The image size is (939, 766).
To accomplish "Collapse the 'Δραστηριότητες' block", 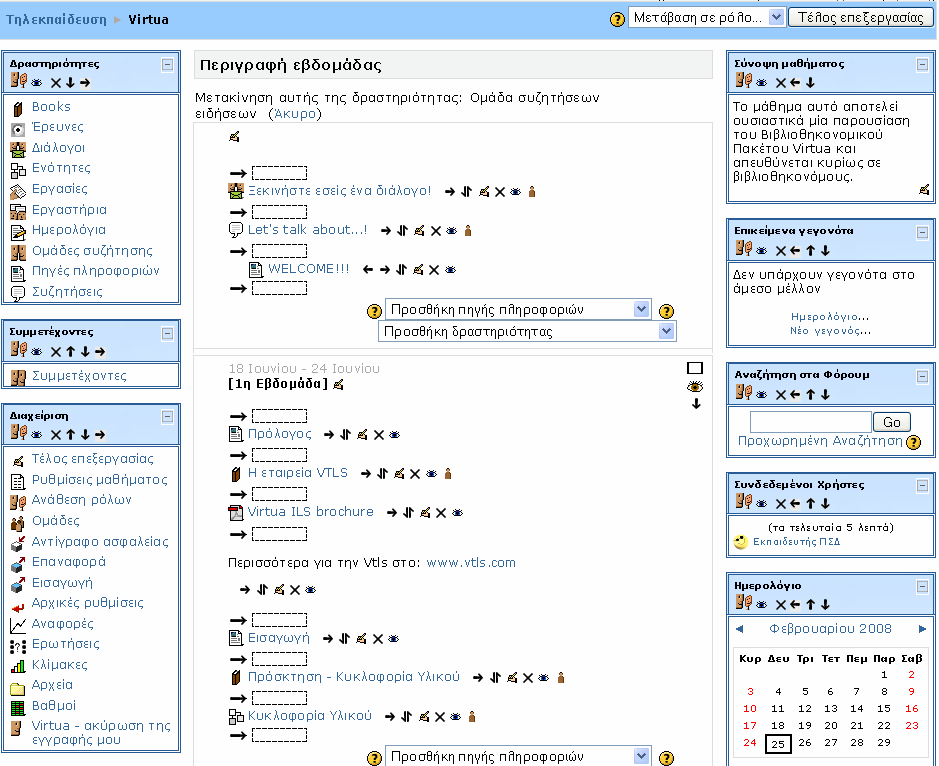I will [x=167, y=65].
